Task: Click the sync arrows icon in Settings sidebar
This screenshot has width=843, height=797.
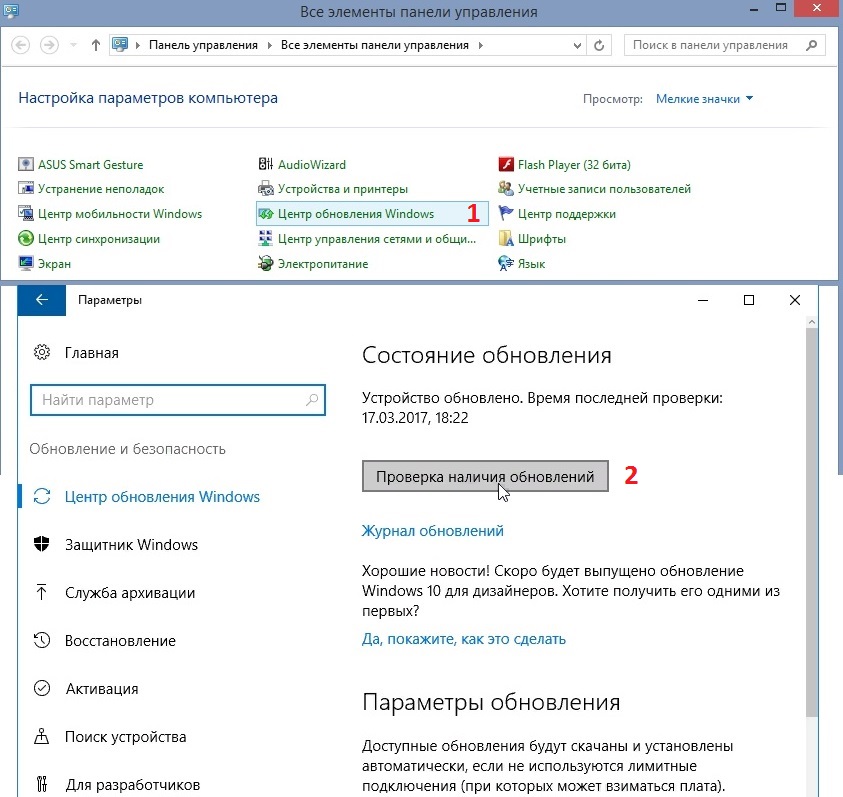Action: 42,496
